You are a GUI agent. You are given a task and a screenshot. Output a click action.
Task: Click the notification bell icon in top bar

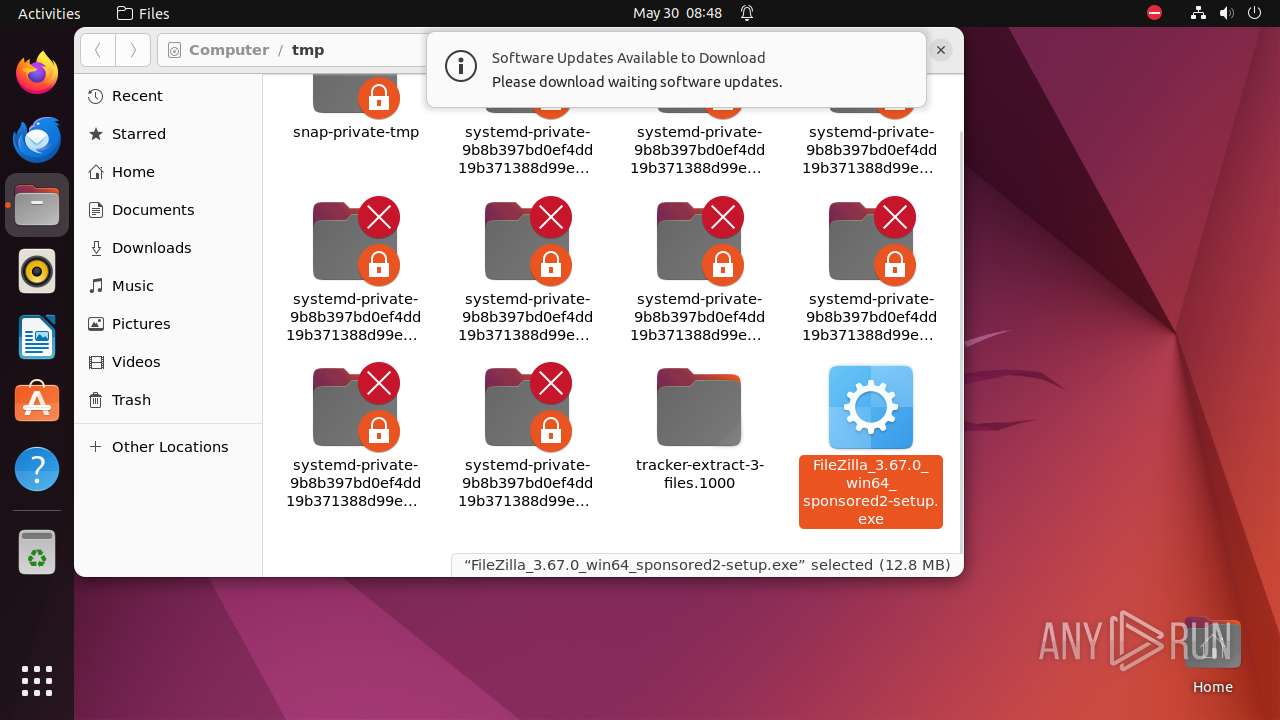[747, 13]
